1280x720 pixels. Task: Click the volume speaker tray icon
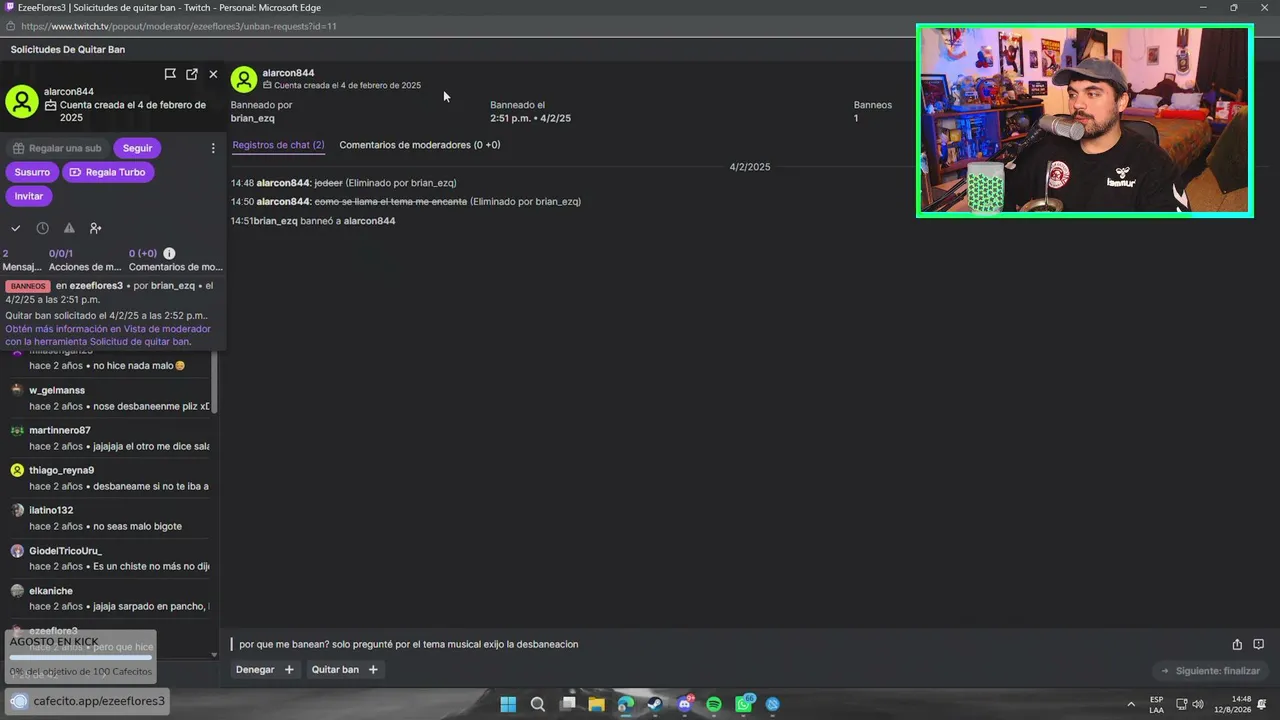click(1198, 704)
